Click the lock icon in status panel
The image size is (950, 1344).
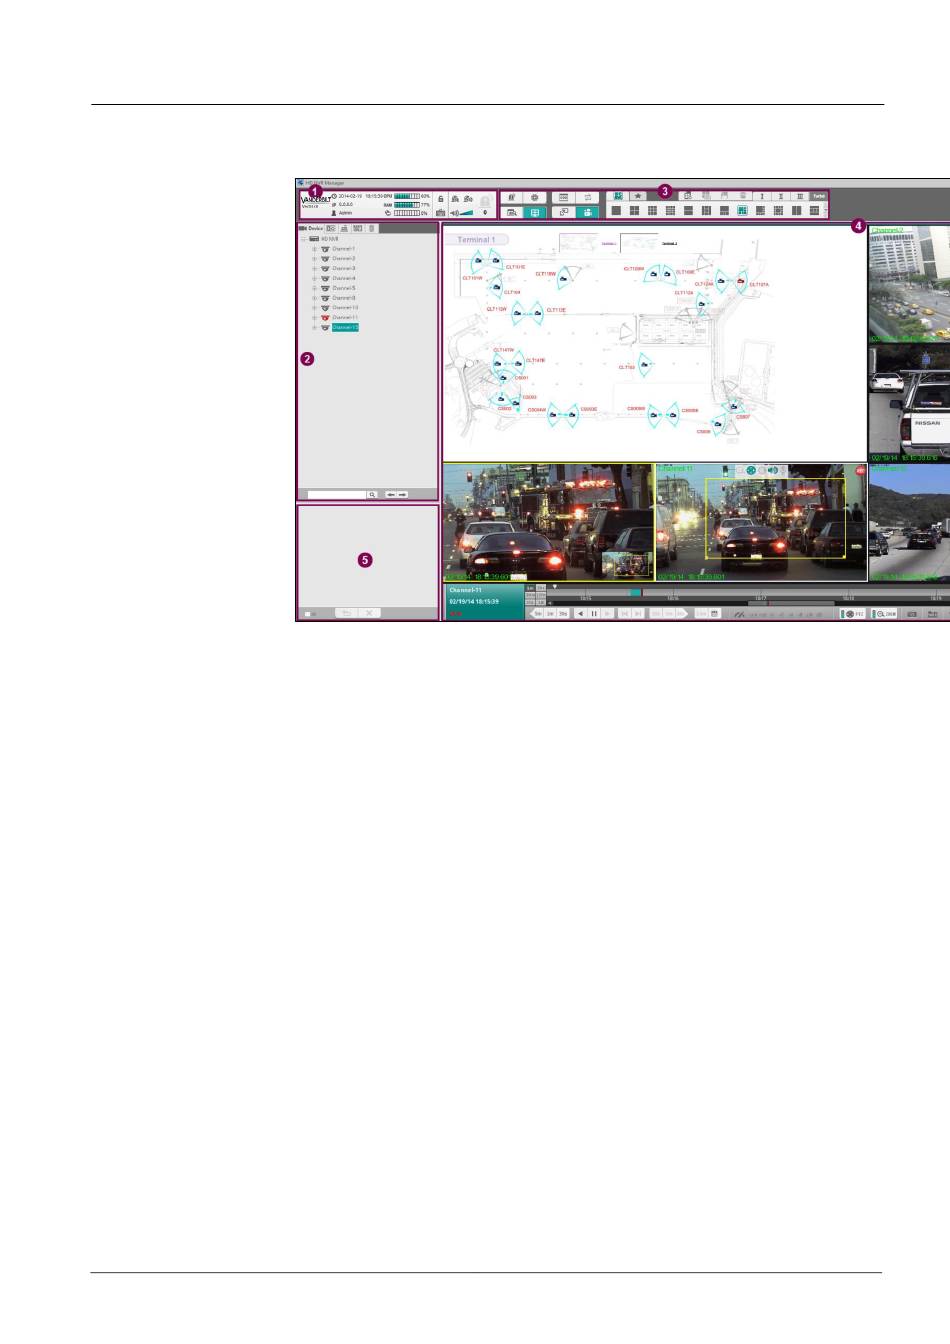tap(441, 199)
